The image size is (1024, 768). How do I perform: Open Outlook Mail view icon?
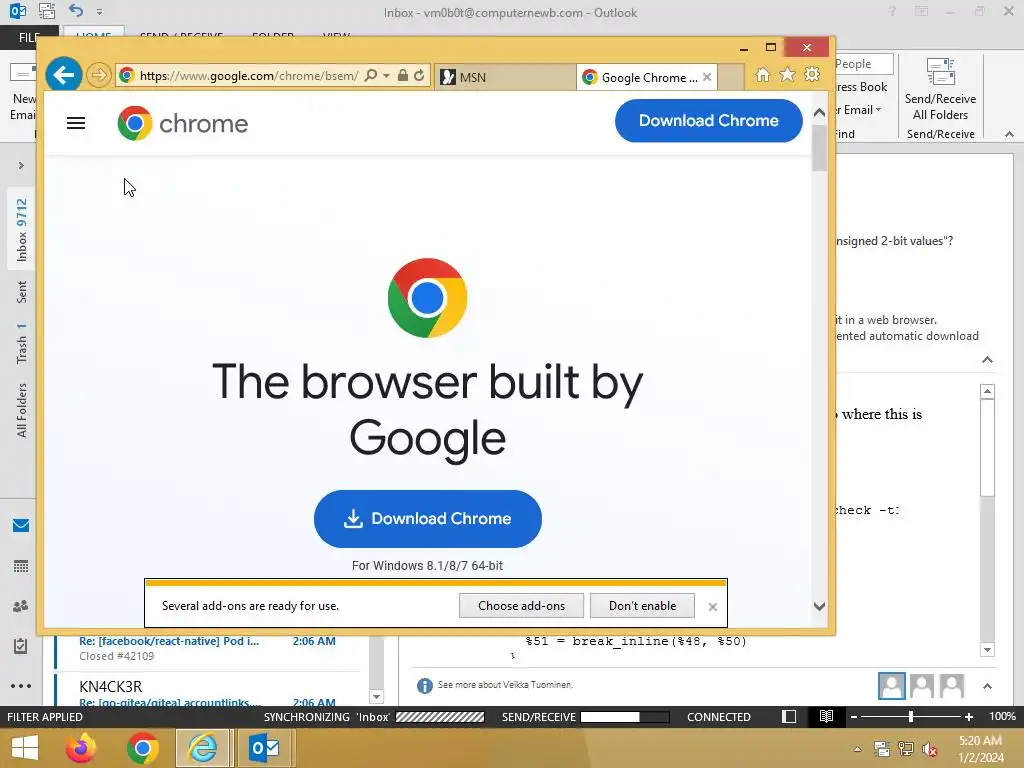21,526
